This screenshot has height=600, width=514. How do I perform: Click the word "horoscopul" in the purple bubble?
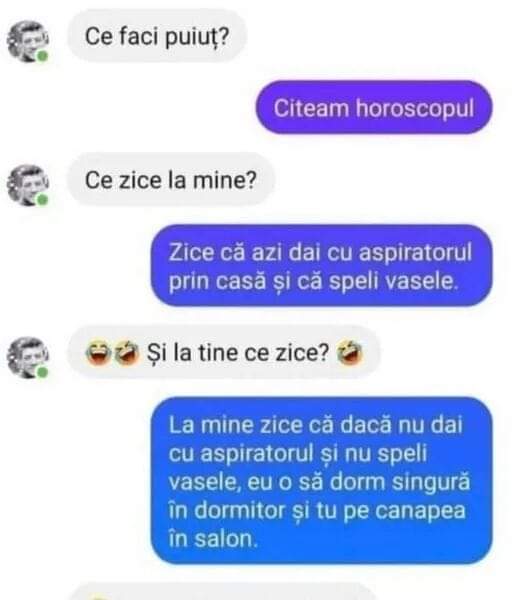[x=415, y=108]
